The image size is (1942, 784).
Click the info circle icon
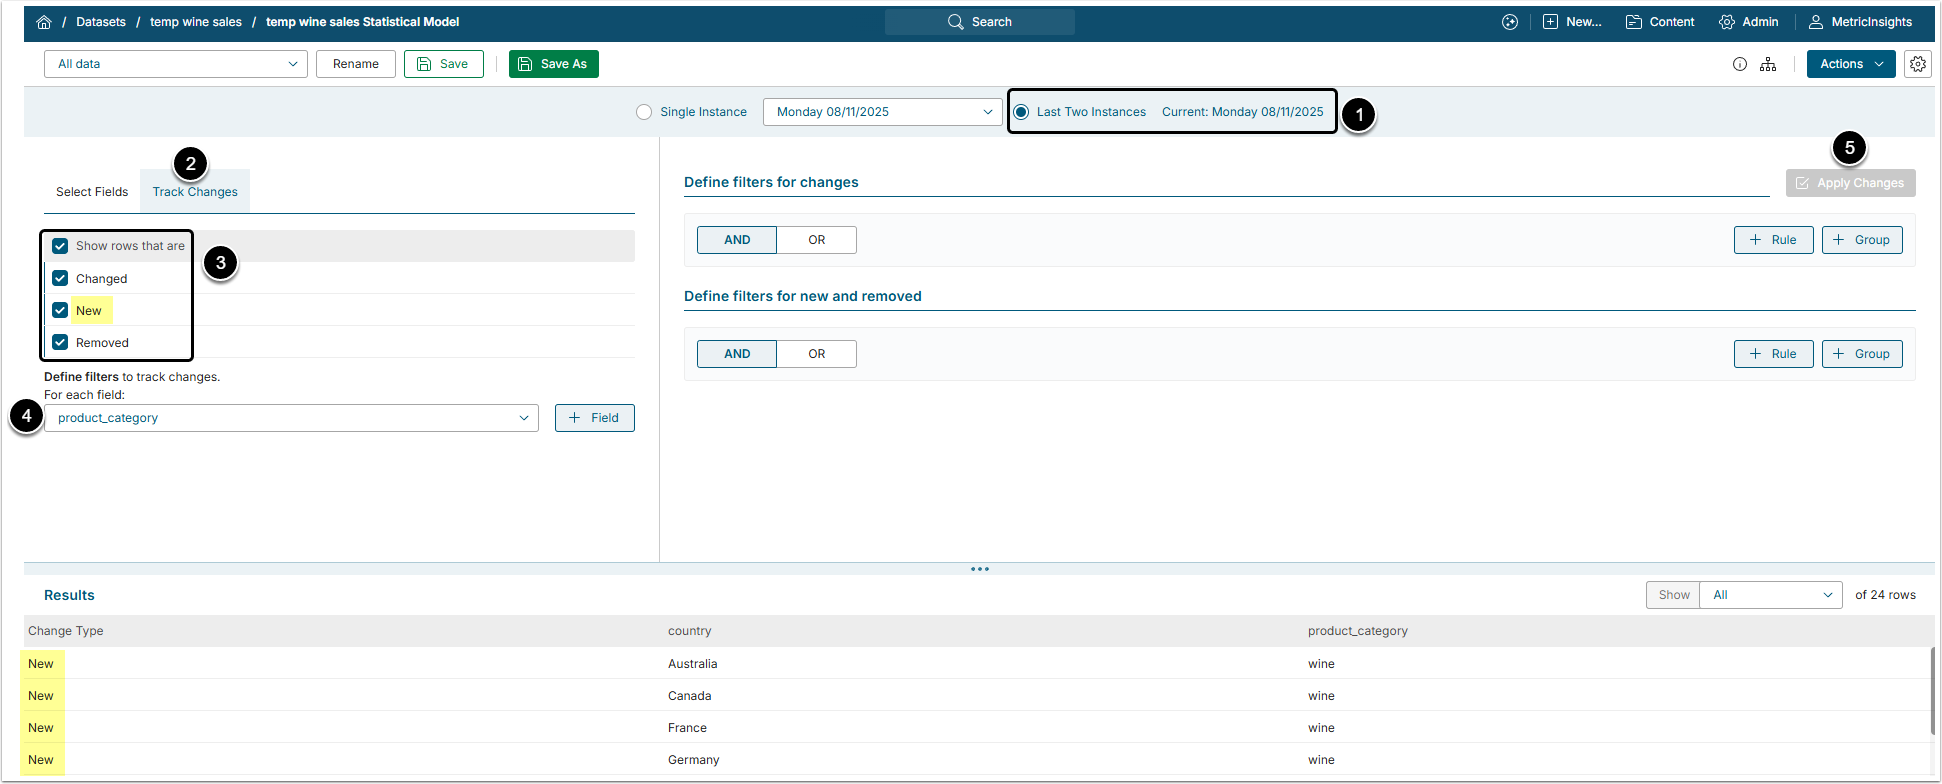coord(1740,64)
